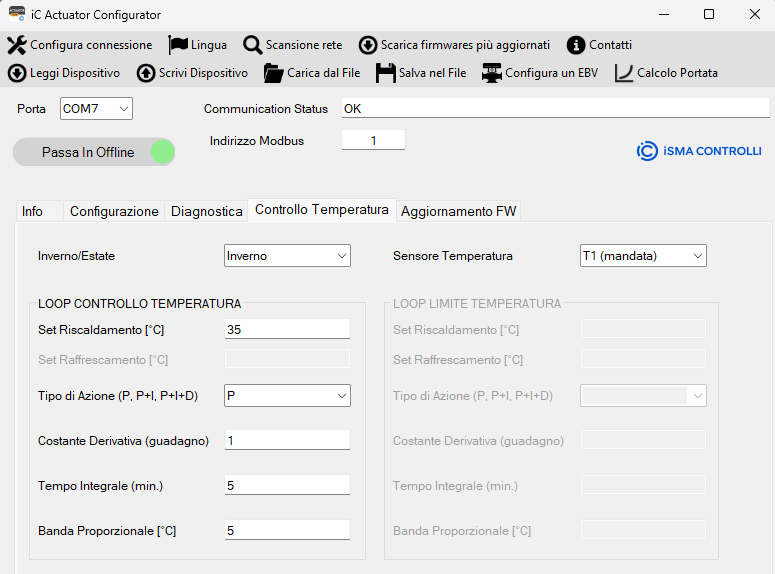Click the Calcolo Portata label

point(677,73)
